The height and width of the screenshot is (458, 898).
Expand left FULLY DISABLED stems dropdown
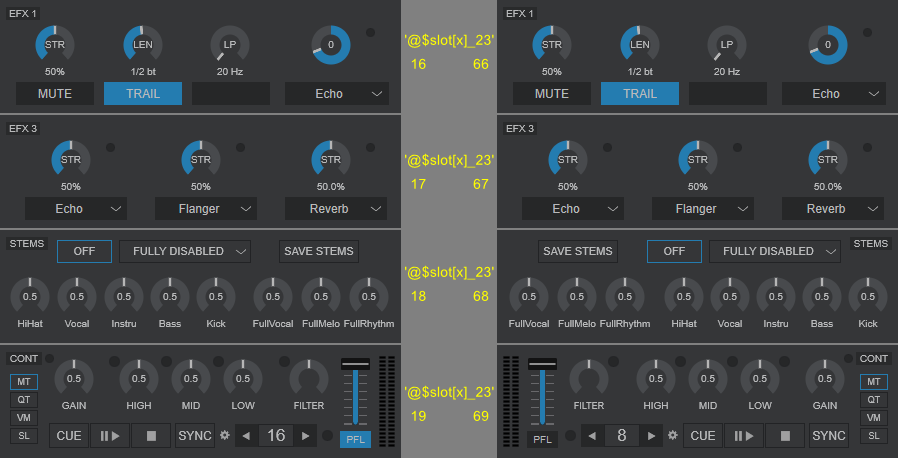[x=185, y=251]
